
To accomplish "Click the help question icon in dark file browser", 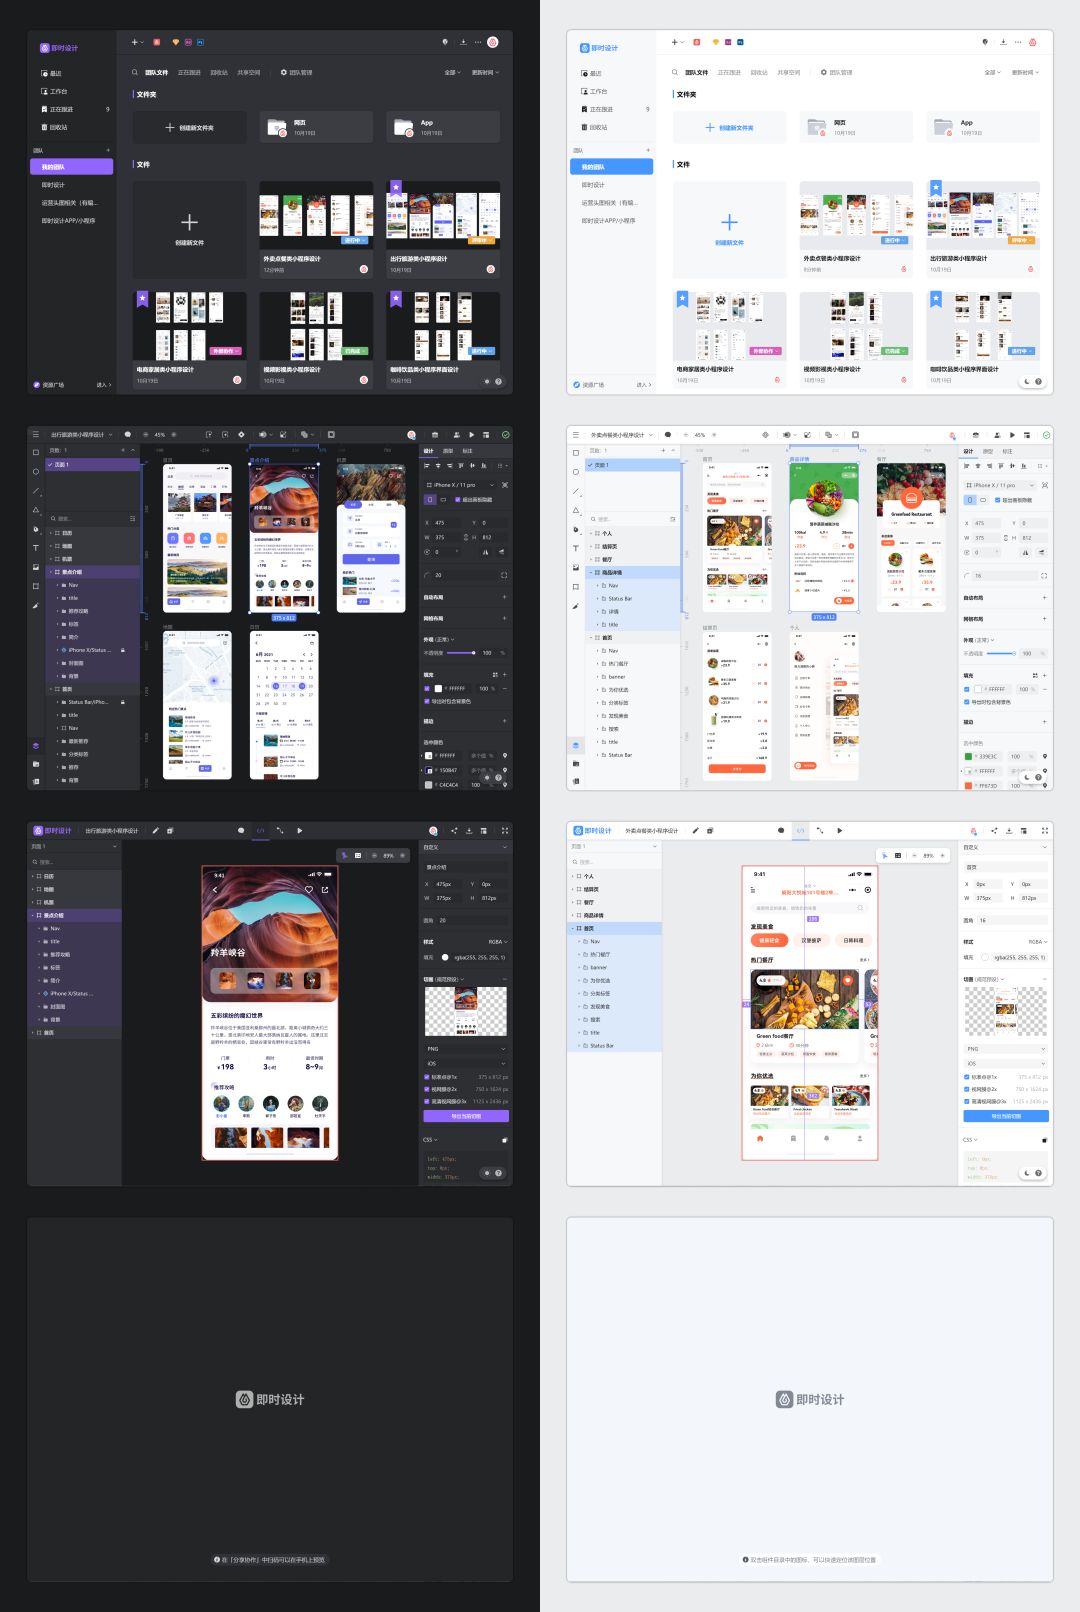I will pyautogui.click(x=498, y=381).
